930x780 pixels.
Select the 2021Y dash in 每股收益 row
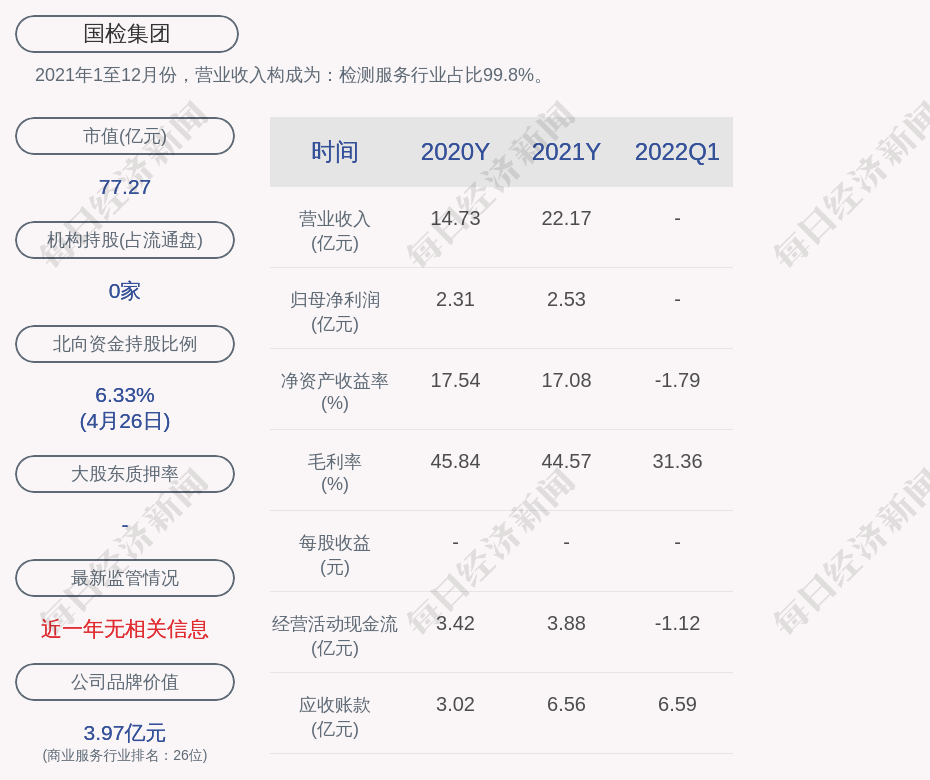click(566, 543)
